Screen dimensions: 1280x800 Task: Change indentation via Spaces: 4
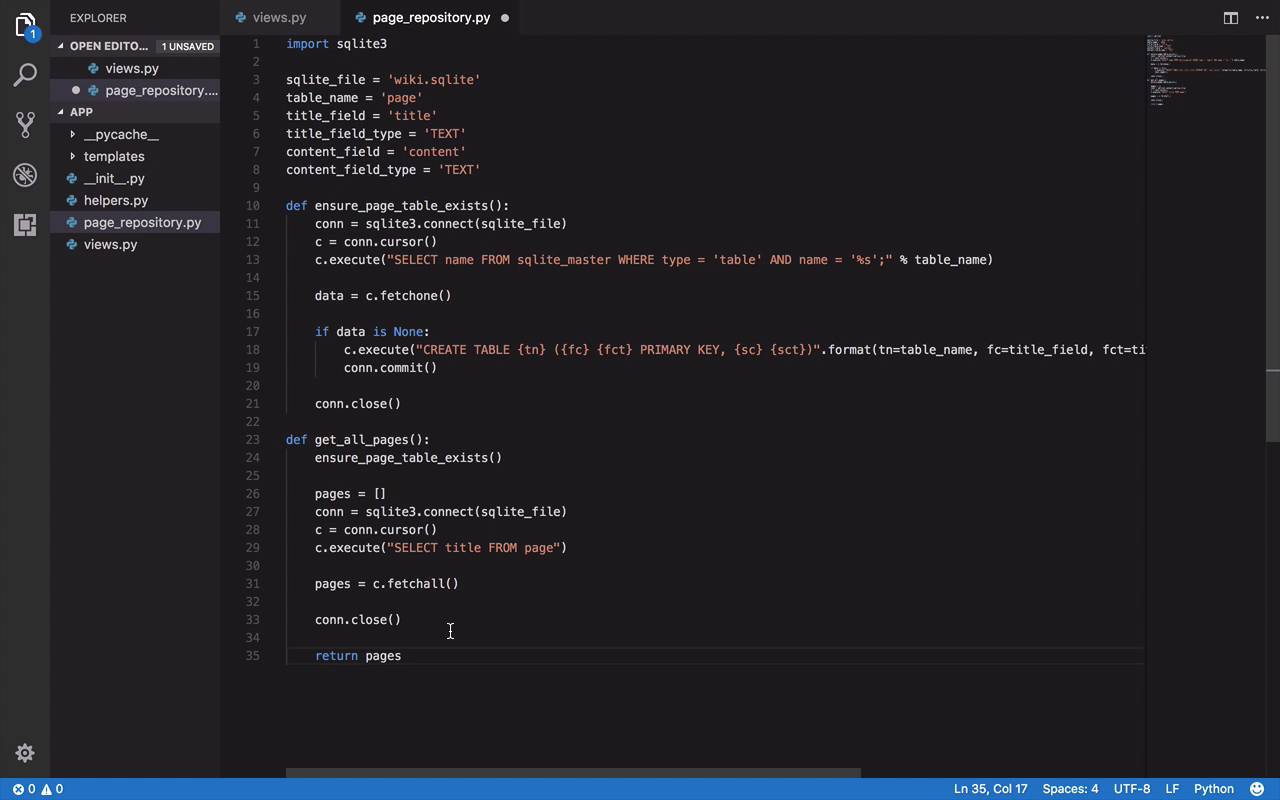1070,789
